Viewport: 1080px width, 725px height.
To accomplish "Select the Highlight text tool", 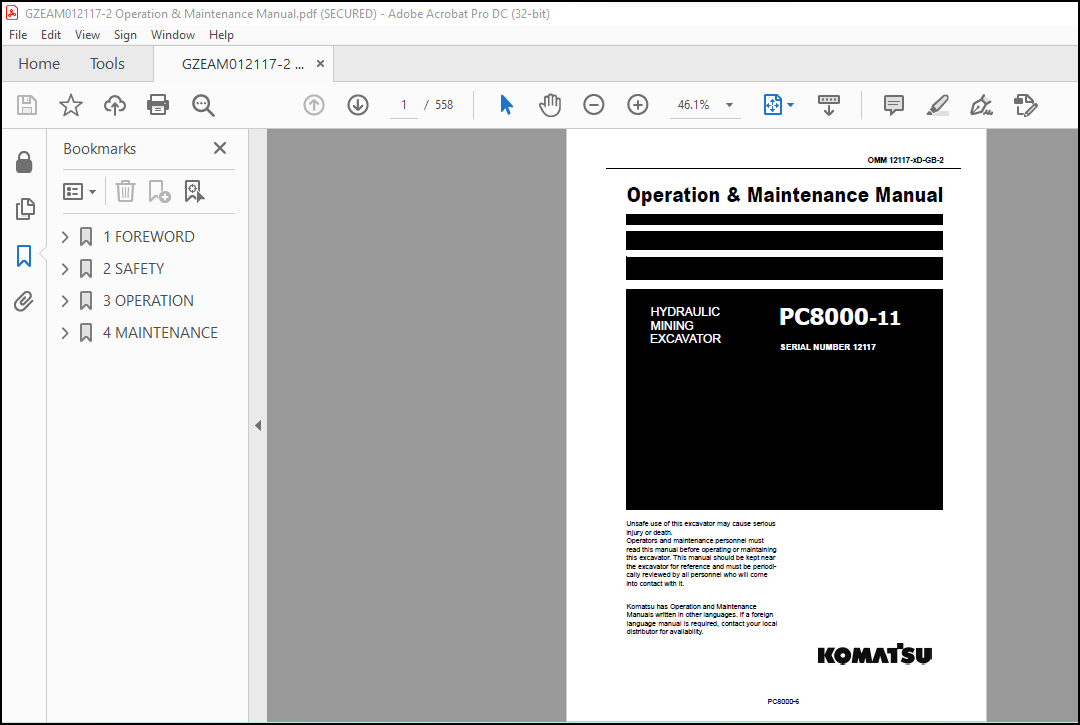I will click(937, 105).
